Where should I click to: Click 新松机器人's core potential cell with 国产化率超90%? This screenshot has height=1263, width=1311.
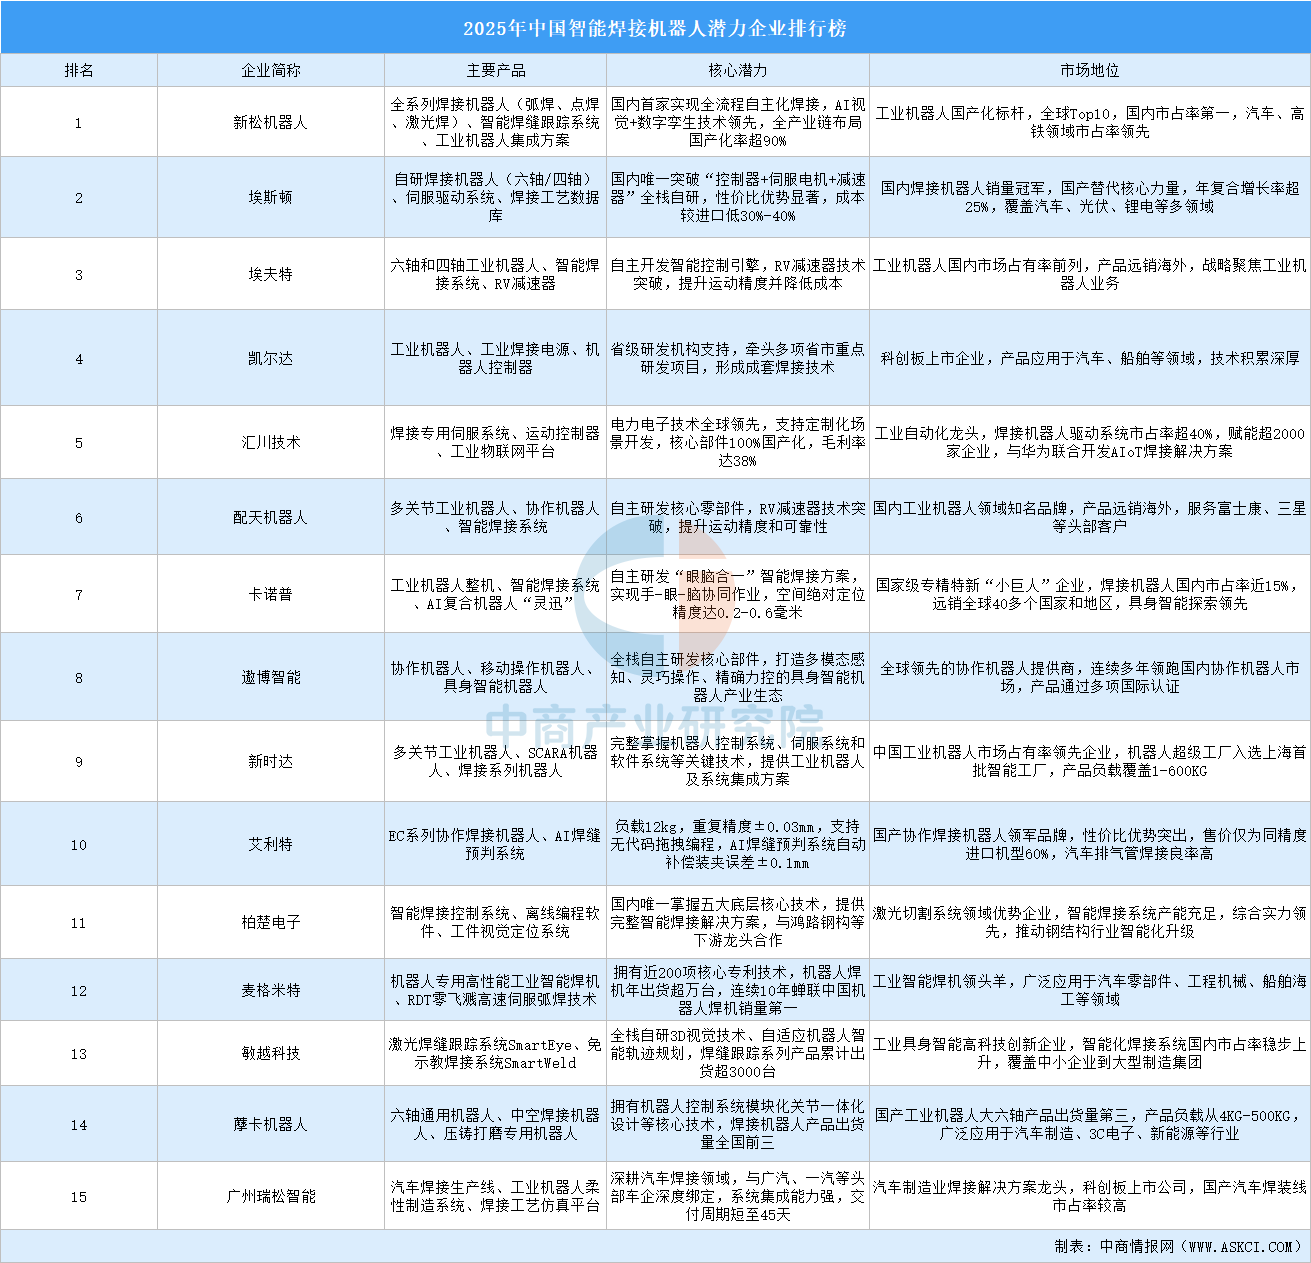[738, 122]
